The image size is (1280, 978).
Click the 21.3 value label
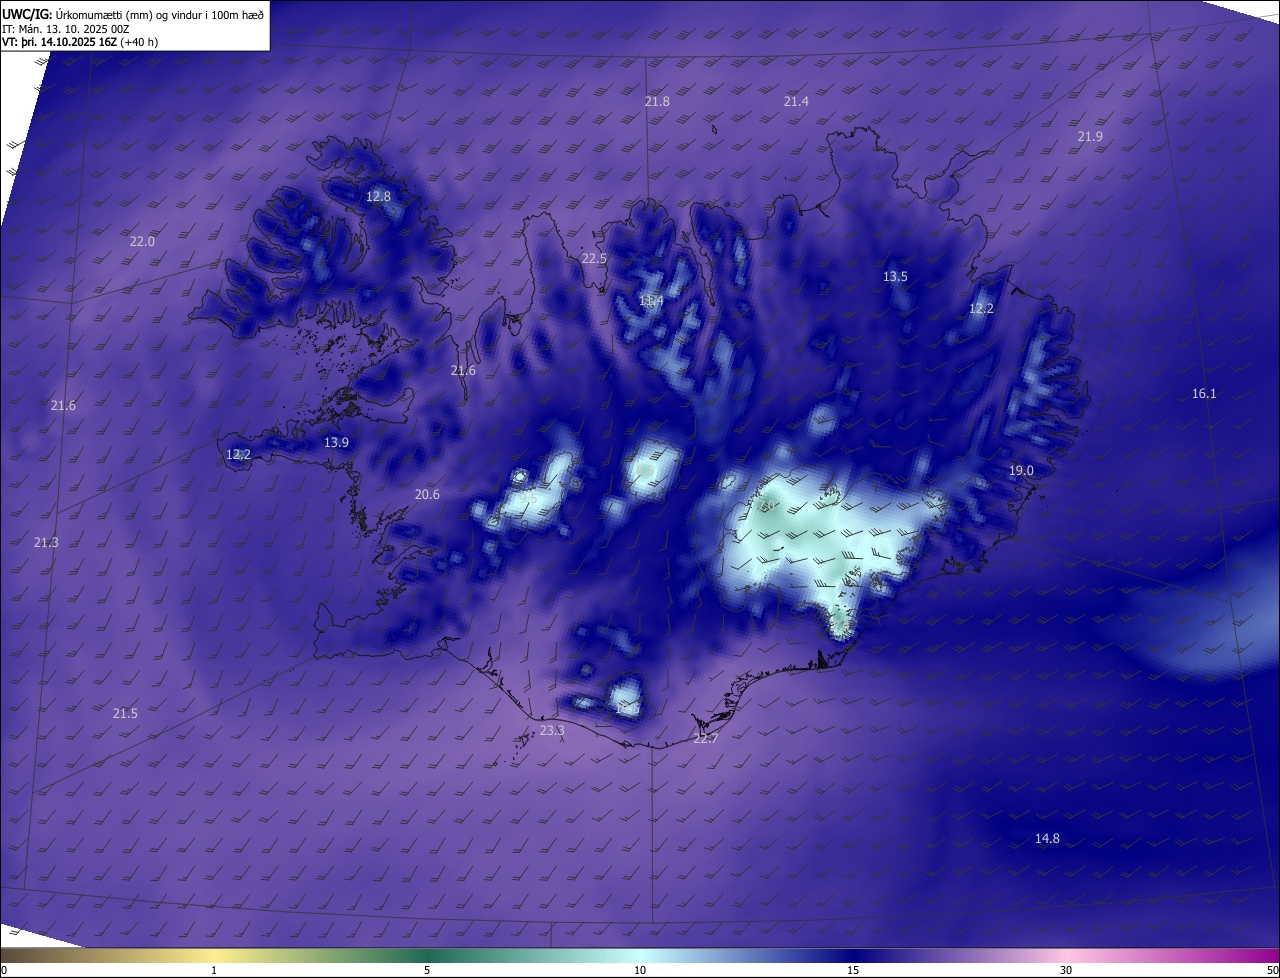click(x=46, y=542)
